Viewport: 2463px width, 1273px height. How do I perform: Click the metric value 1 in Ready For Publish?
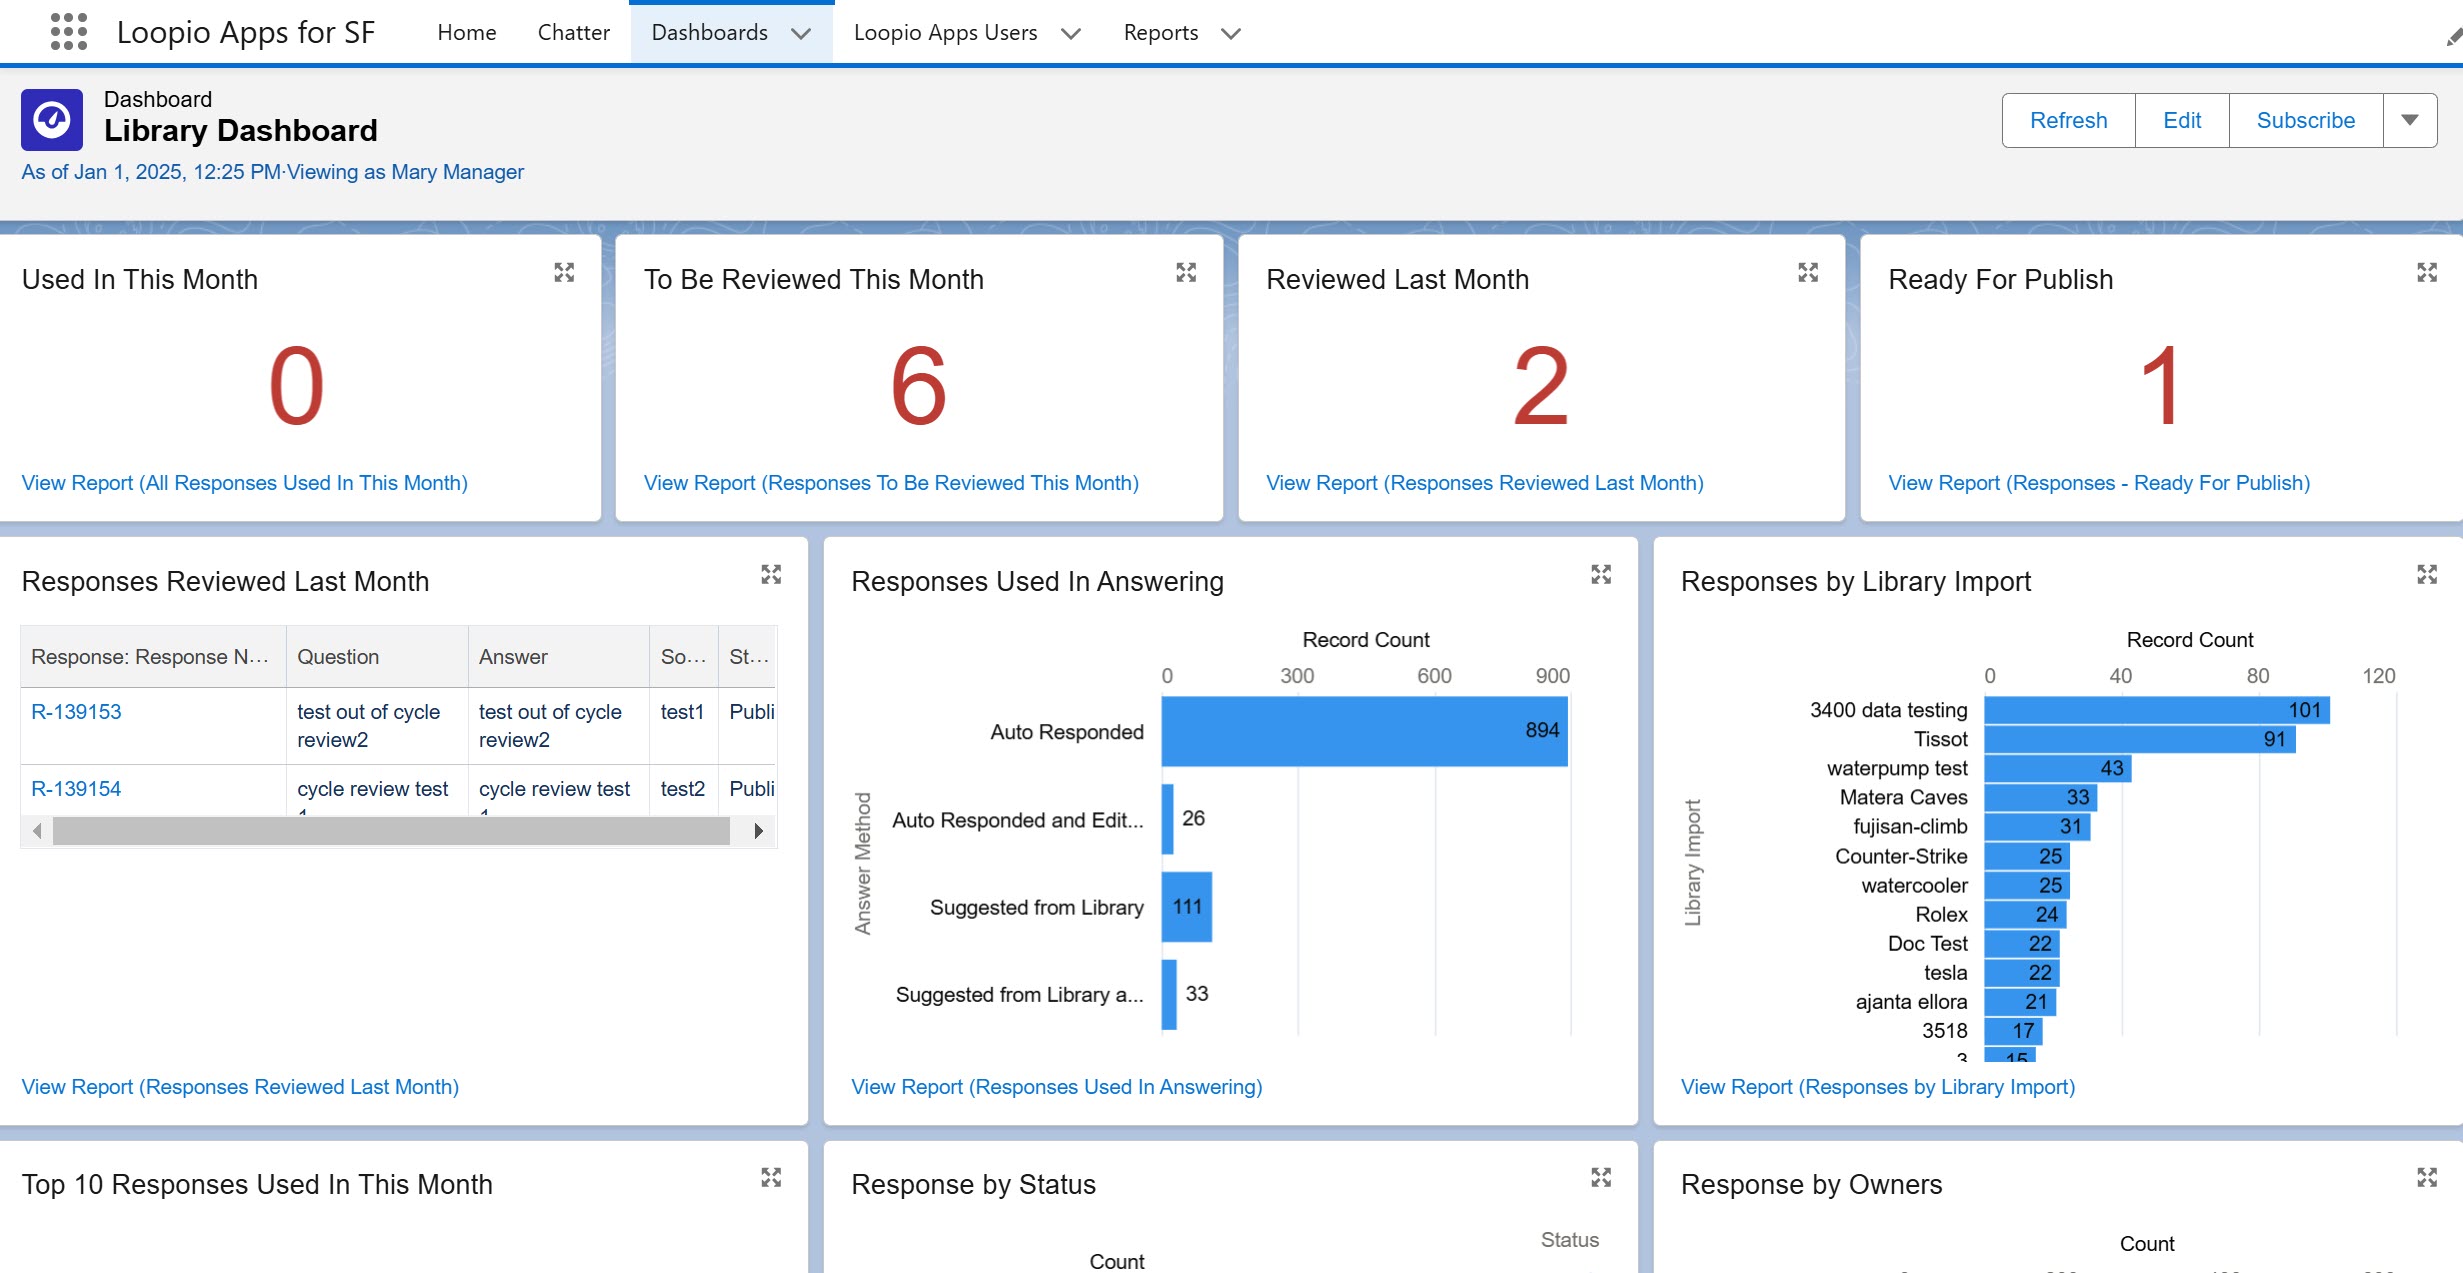click(x=2160, y=386)
